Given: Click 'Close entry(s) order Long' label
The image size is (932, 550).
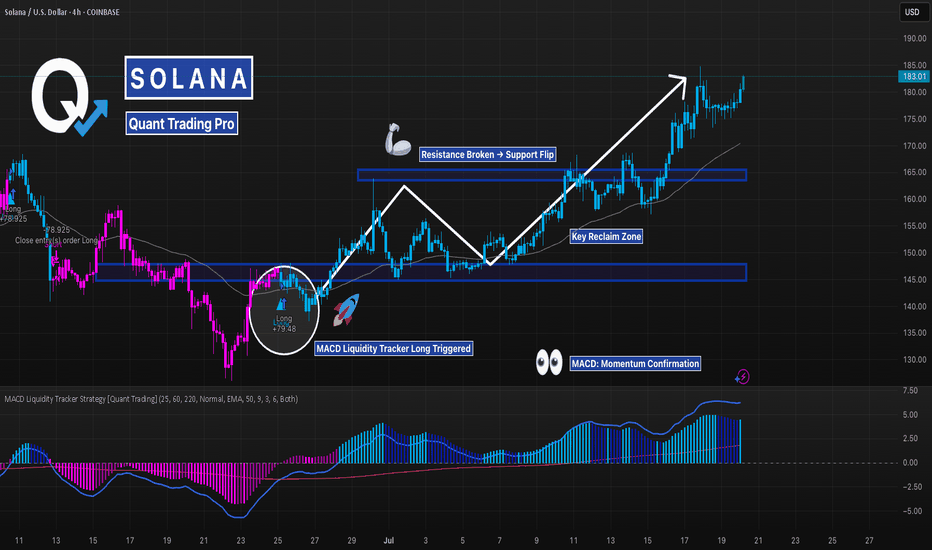Looking at the screenshot, I should tap(56, 240).
